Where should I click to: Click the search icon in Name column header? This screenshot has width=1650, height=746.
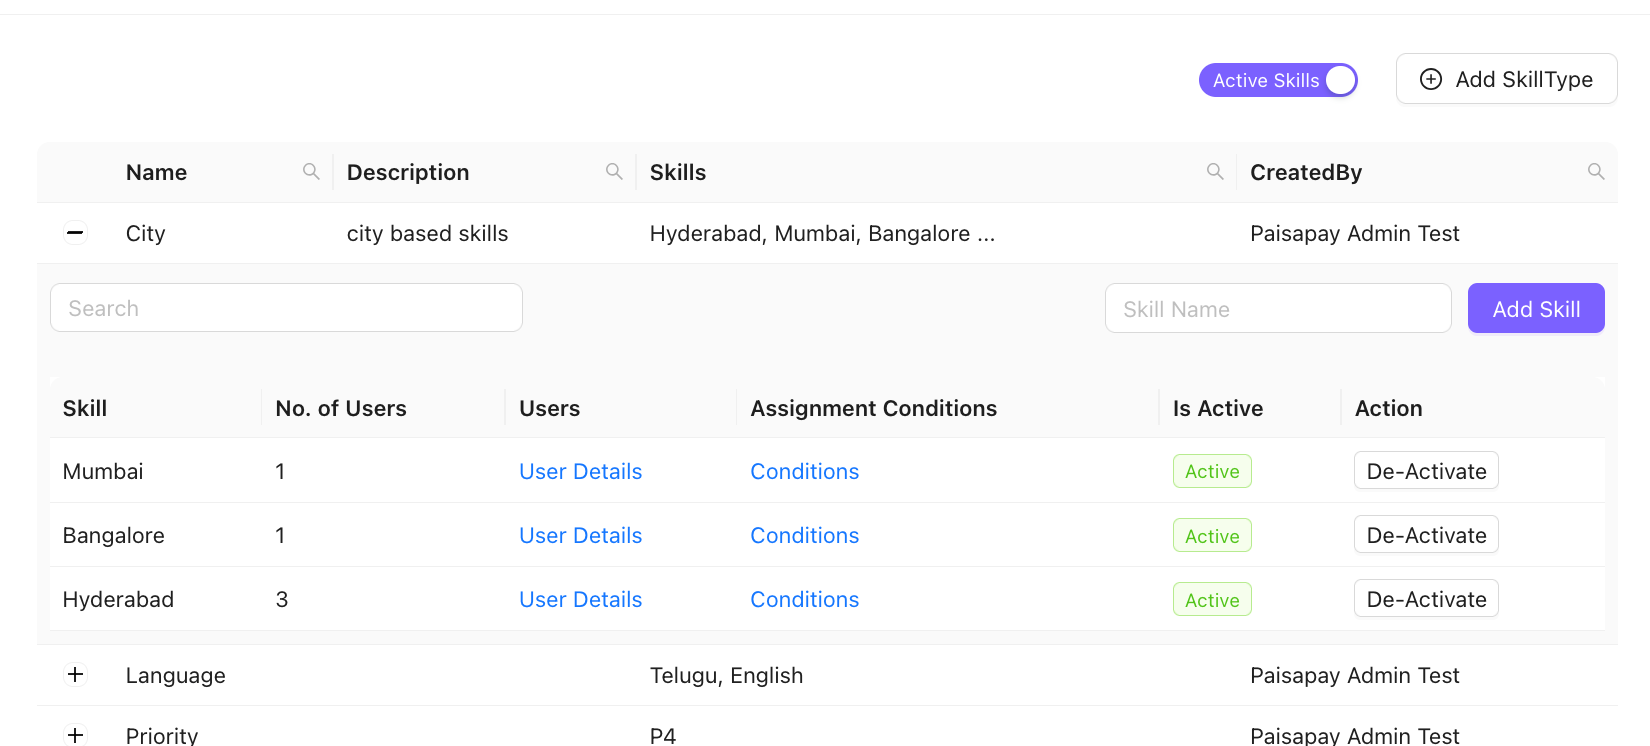point(311,172)
